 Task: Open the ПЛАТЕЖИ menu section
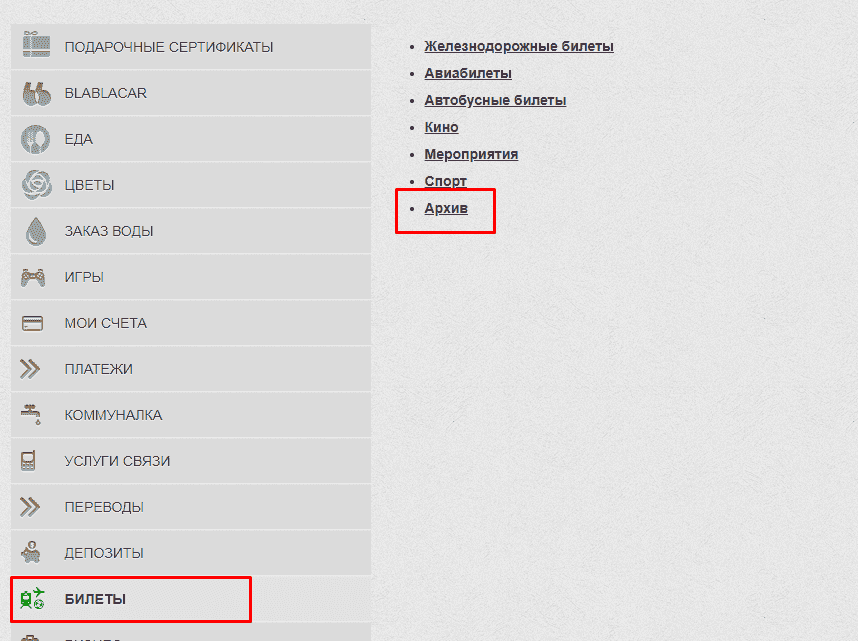point(98,369)
